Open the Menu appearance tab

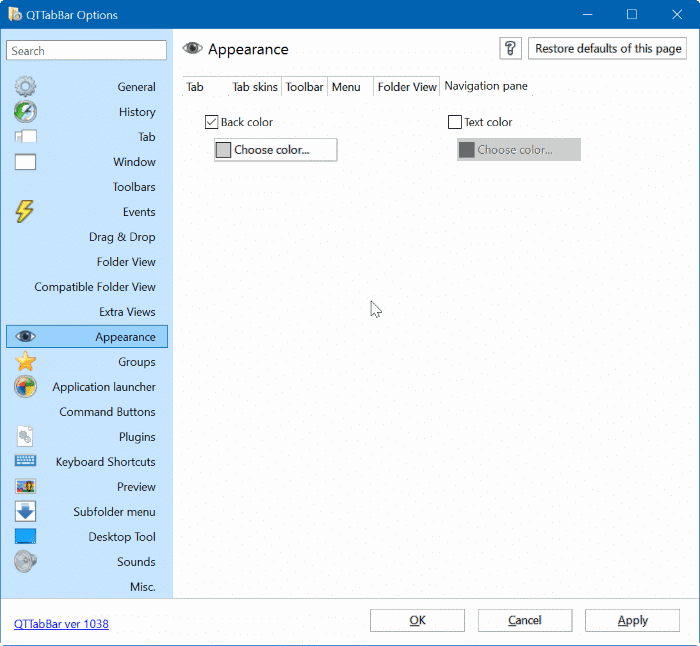[x=346, y=87]
